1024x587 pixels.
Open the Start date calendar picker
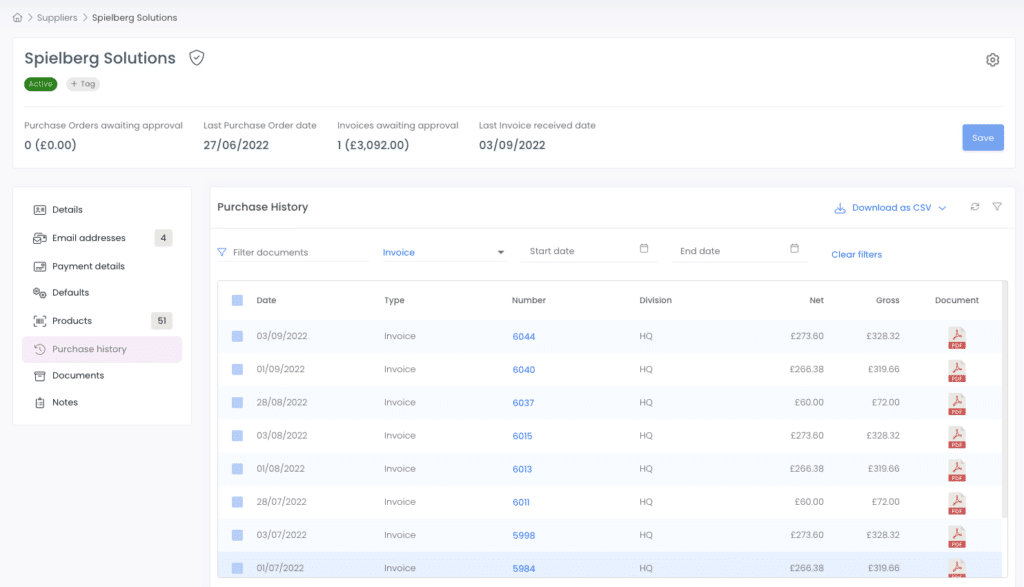tap(644, 249)
